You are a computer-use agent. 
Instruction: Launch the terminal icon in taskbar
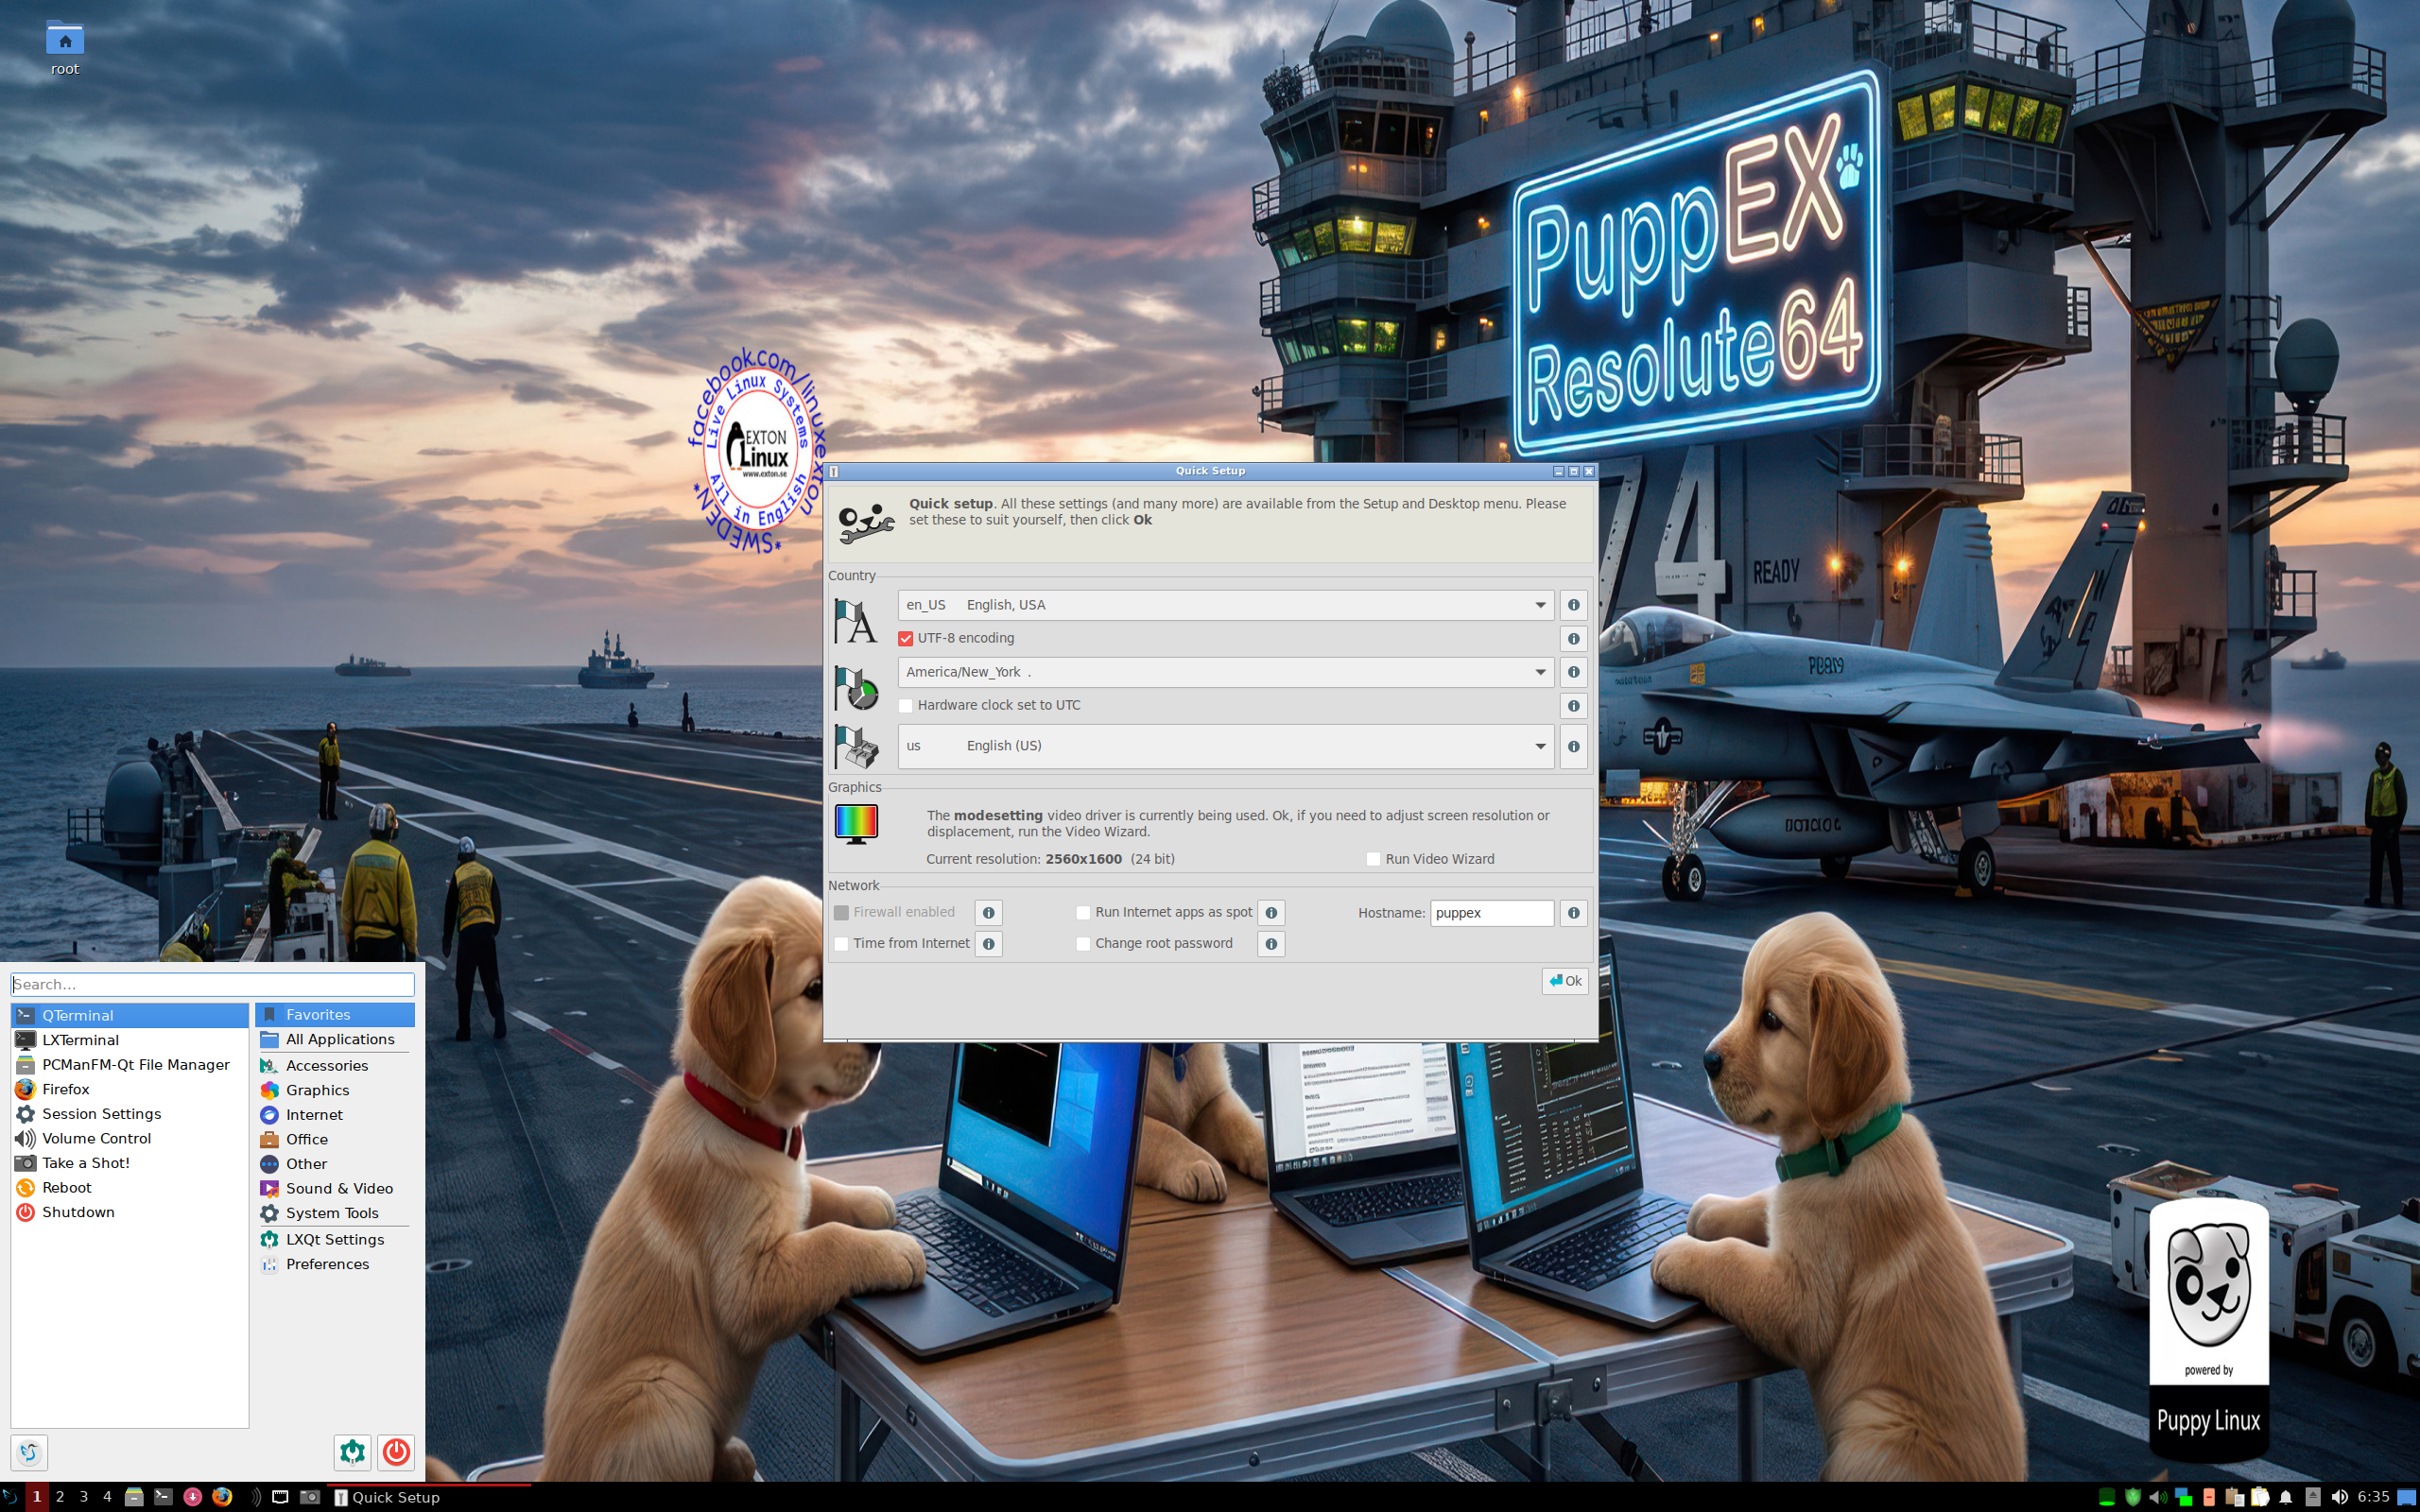coord(163,1497)
